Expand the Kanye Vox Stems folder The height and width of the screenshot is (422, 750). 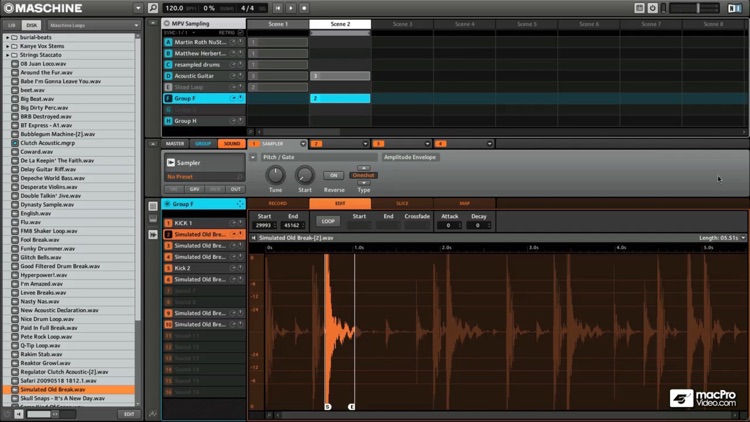[7, 46]
